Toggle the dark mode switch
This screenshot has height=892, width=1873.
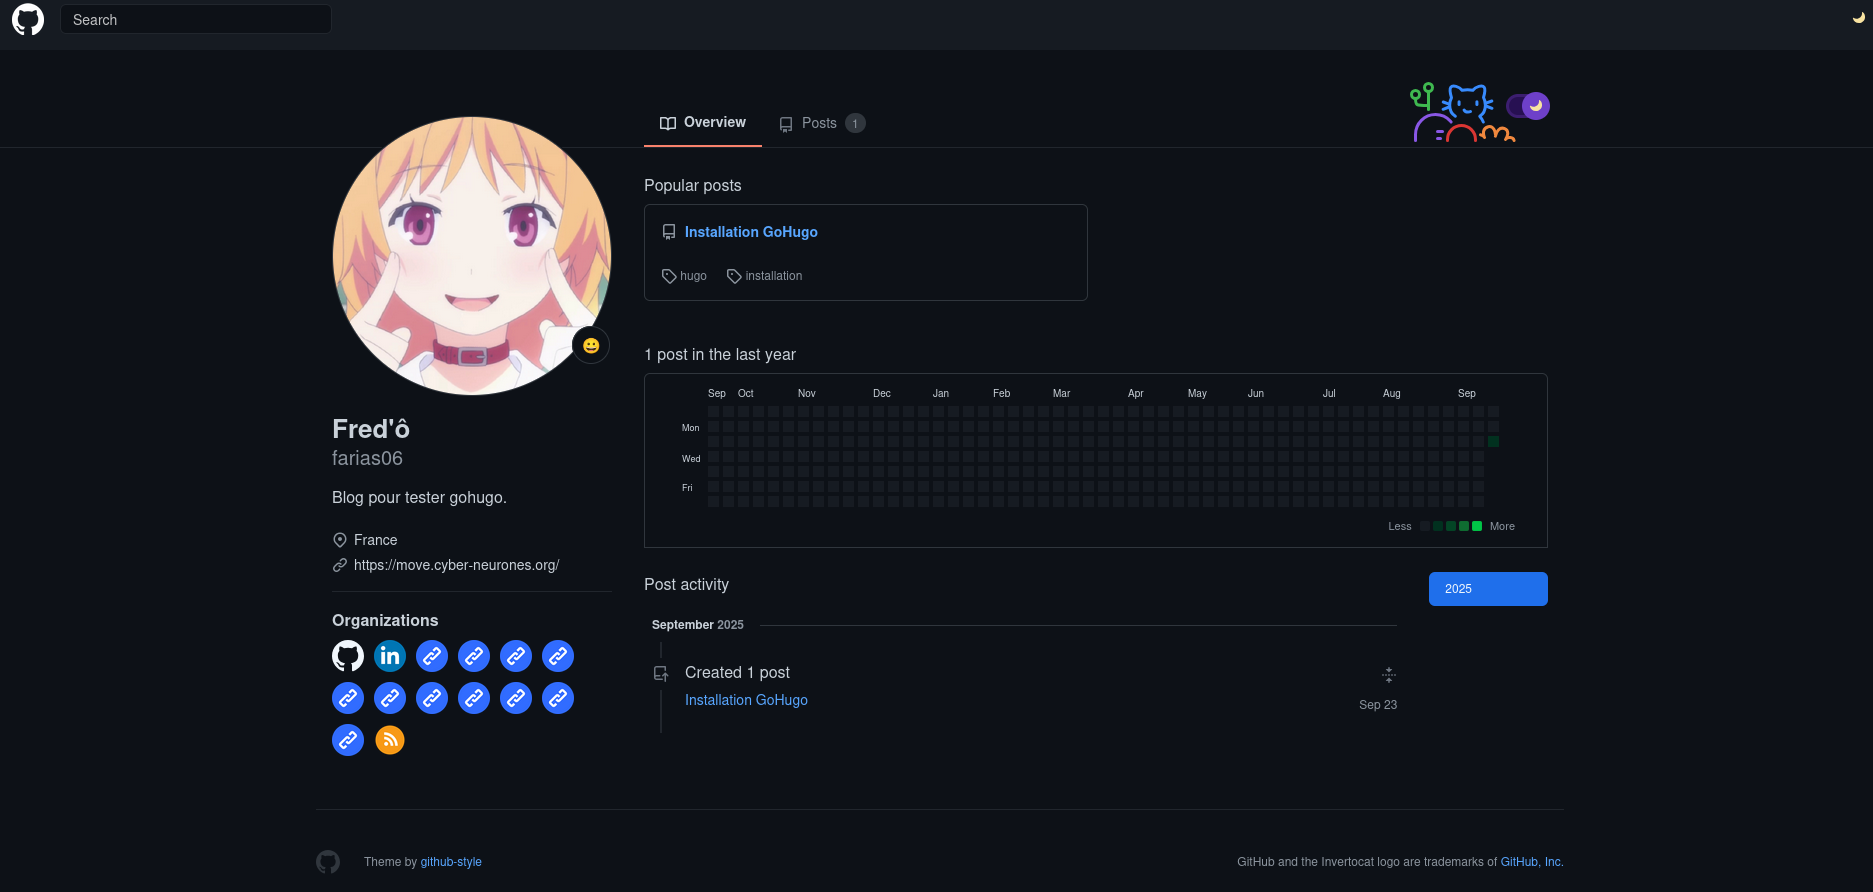pos(1528,106)
